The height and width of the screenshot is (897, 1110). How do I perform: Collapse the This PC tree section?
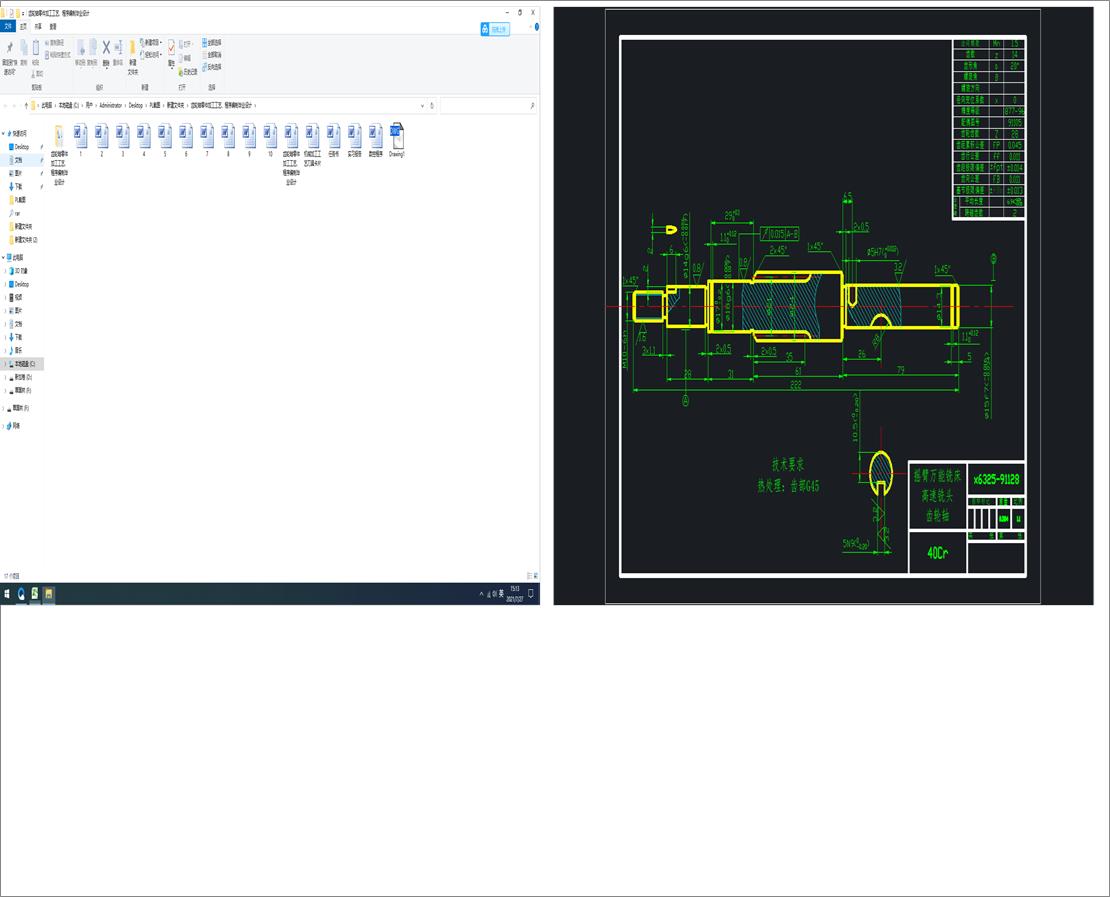pyautogui.click(x=4, y=258)
